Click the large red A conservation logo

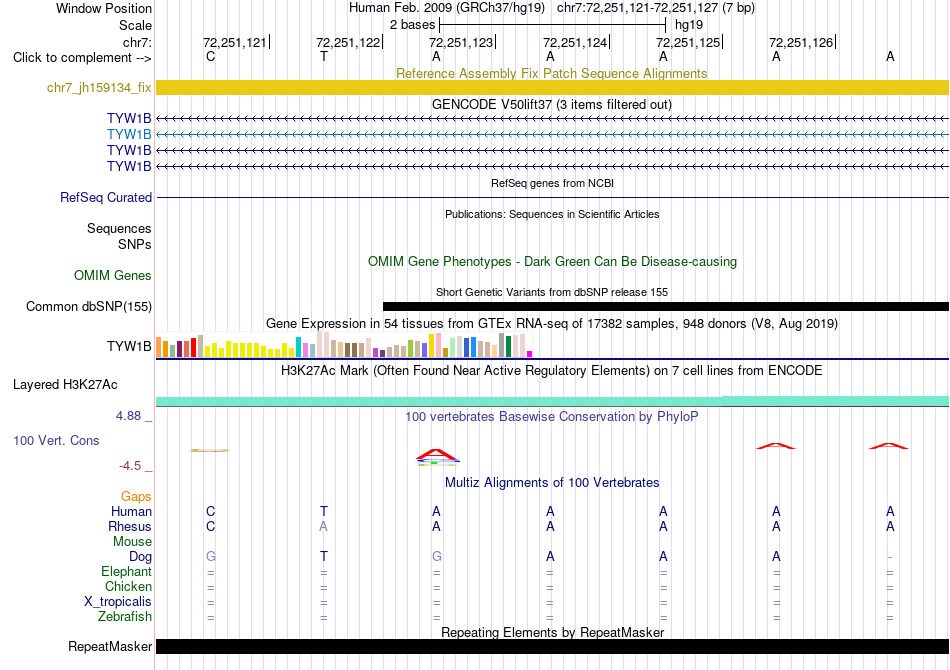tap(436, 454)
